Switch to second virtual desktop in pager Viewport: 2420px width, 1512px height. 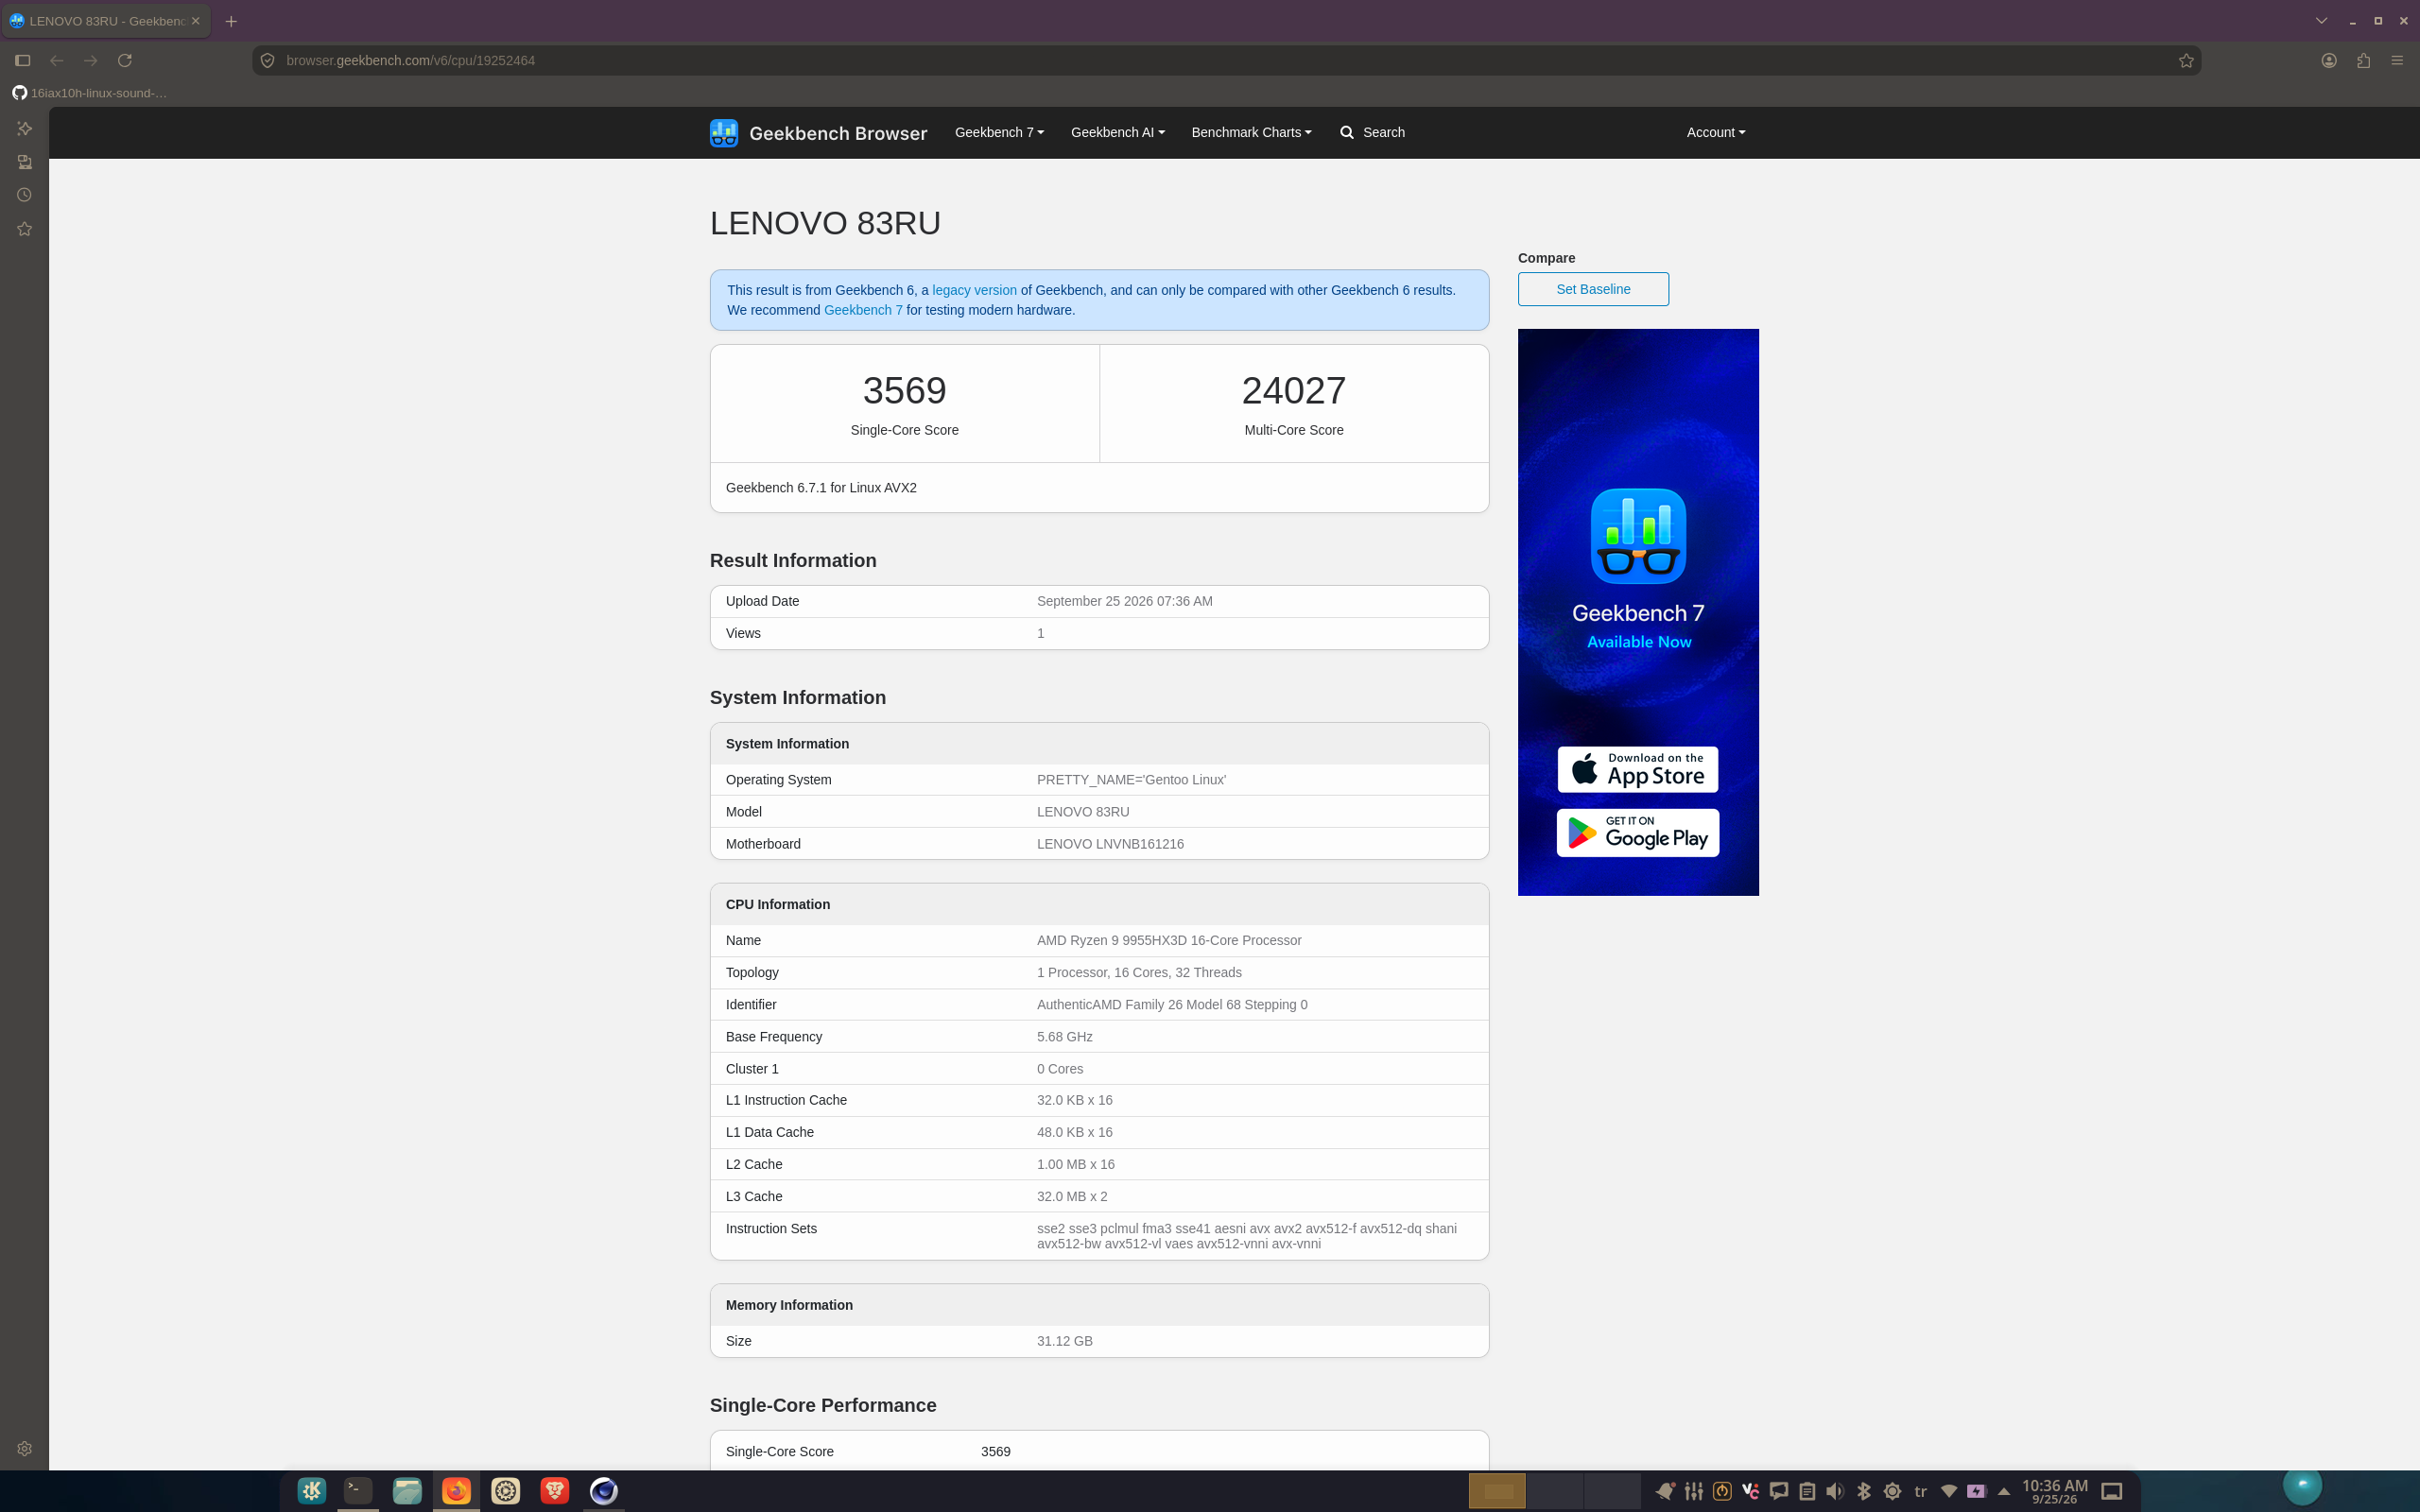(1554, 1491)
